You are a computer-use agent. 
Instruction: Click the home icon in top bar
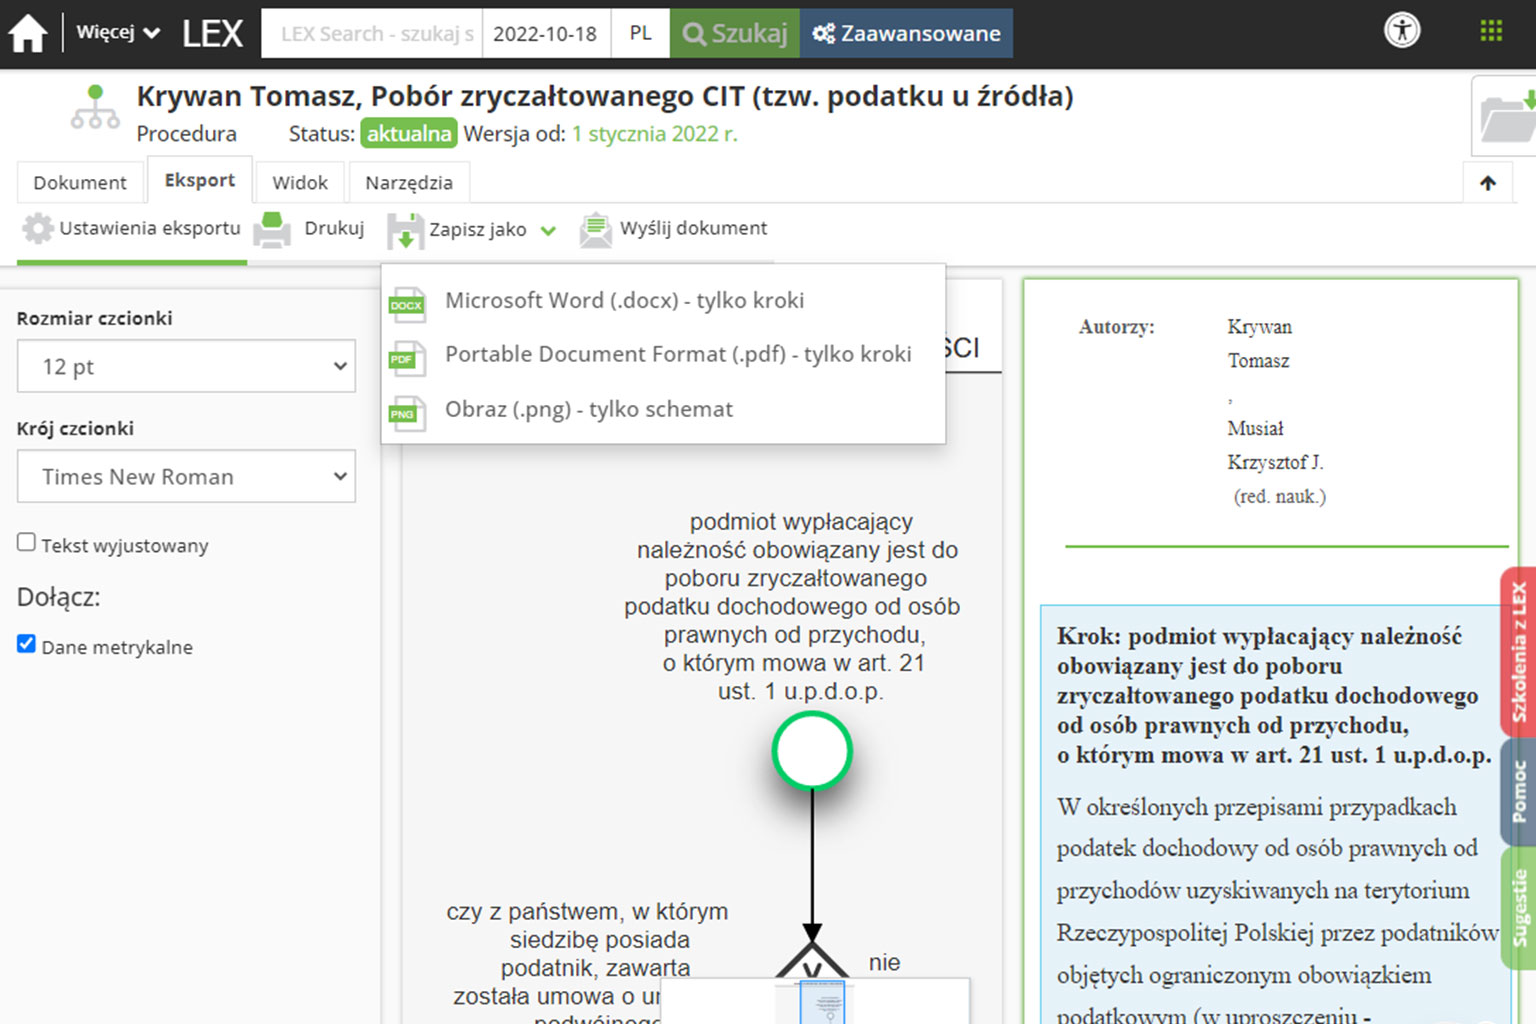tap(28, 34)
